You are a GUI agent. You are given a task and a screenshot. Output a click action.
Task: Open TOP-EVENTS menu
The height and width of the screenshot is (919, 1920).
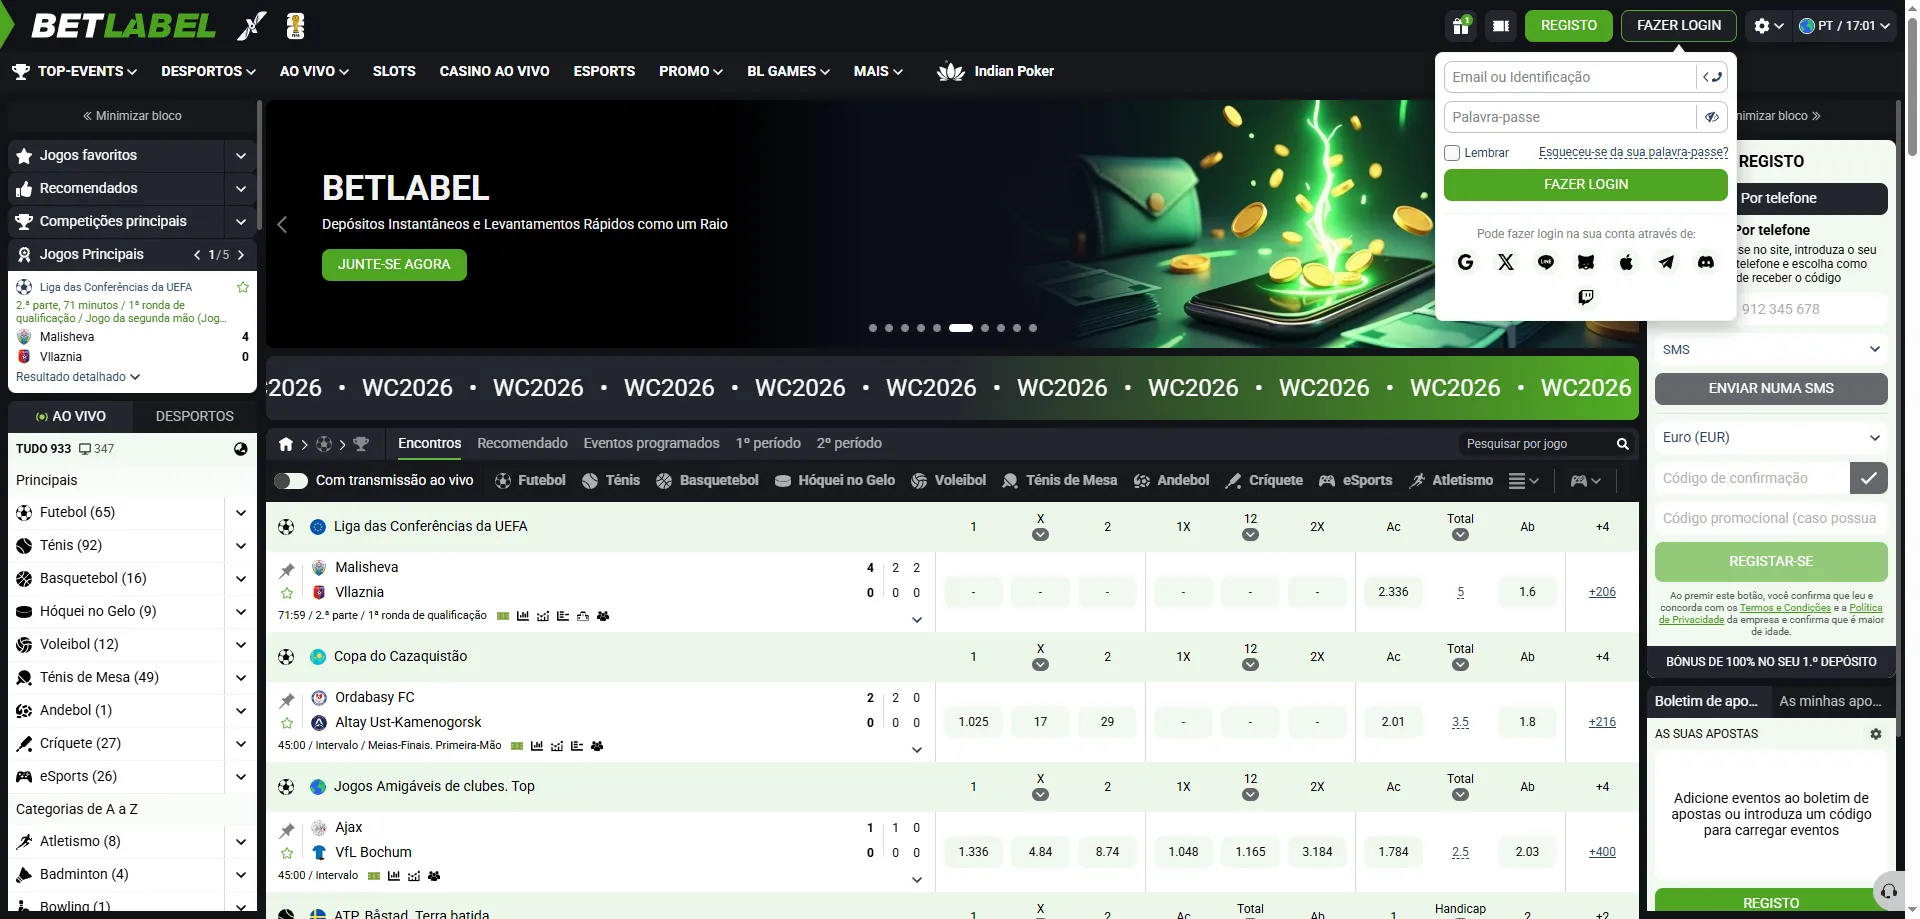tap(75, 71)
